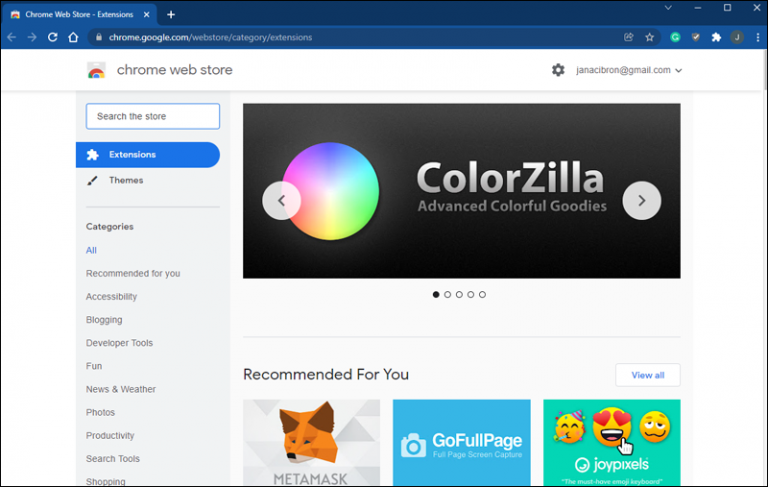Jump to the second carousel dot

(447, 294)
